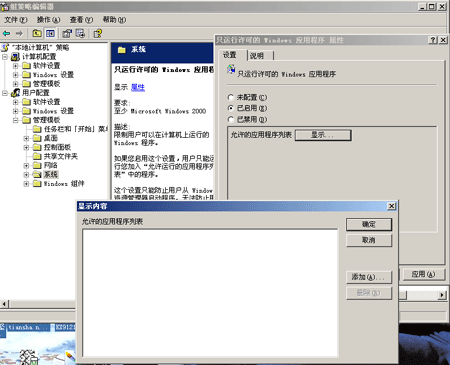This screenshot has height=365, width=450.
Task: Click the Windows 组件 folder icon
Action: pos(37,184)
